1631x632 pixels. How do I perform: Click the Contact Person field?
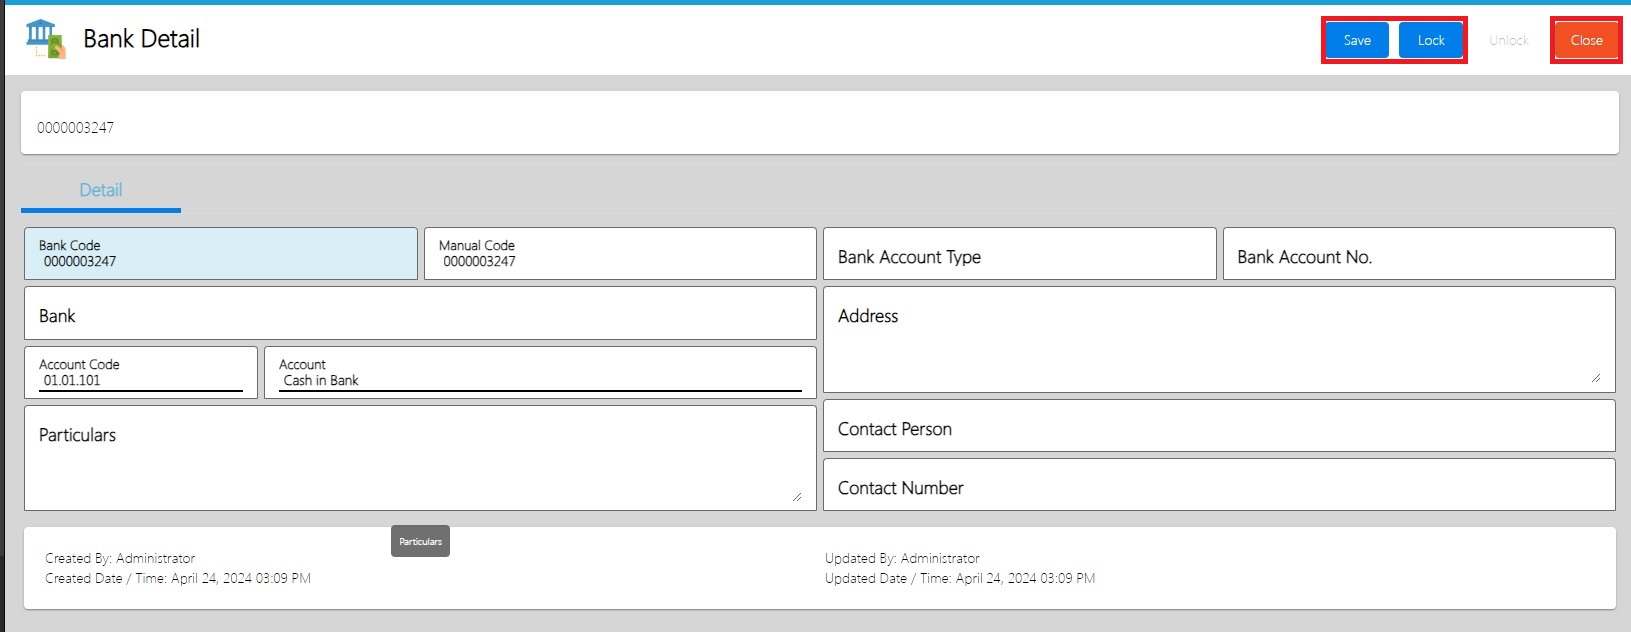coord(1218,429)
